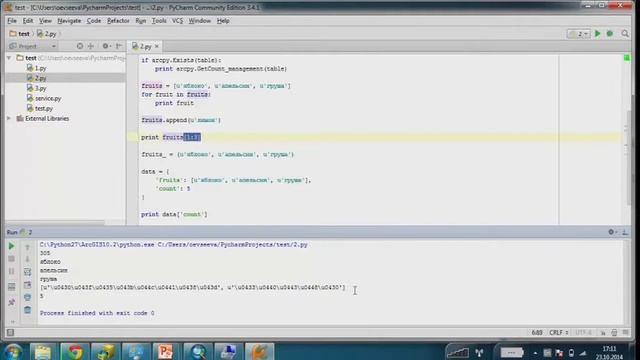This screenshot has height=360, width=640.
Task: Start debugging with the bug icon
Action: point(610,34)
